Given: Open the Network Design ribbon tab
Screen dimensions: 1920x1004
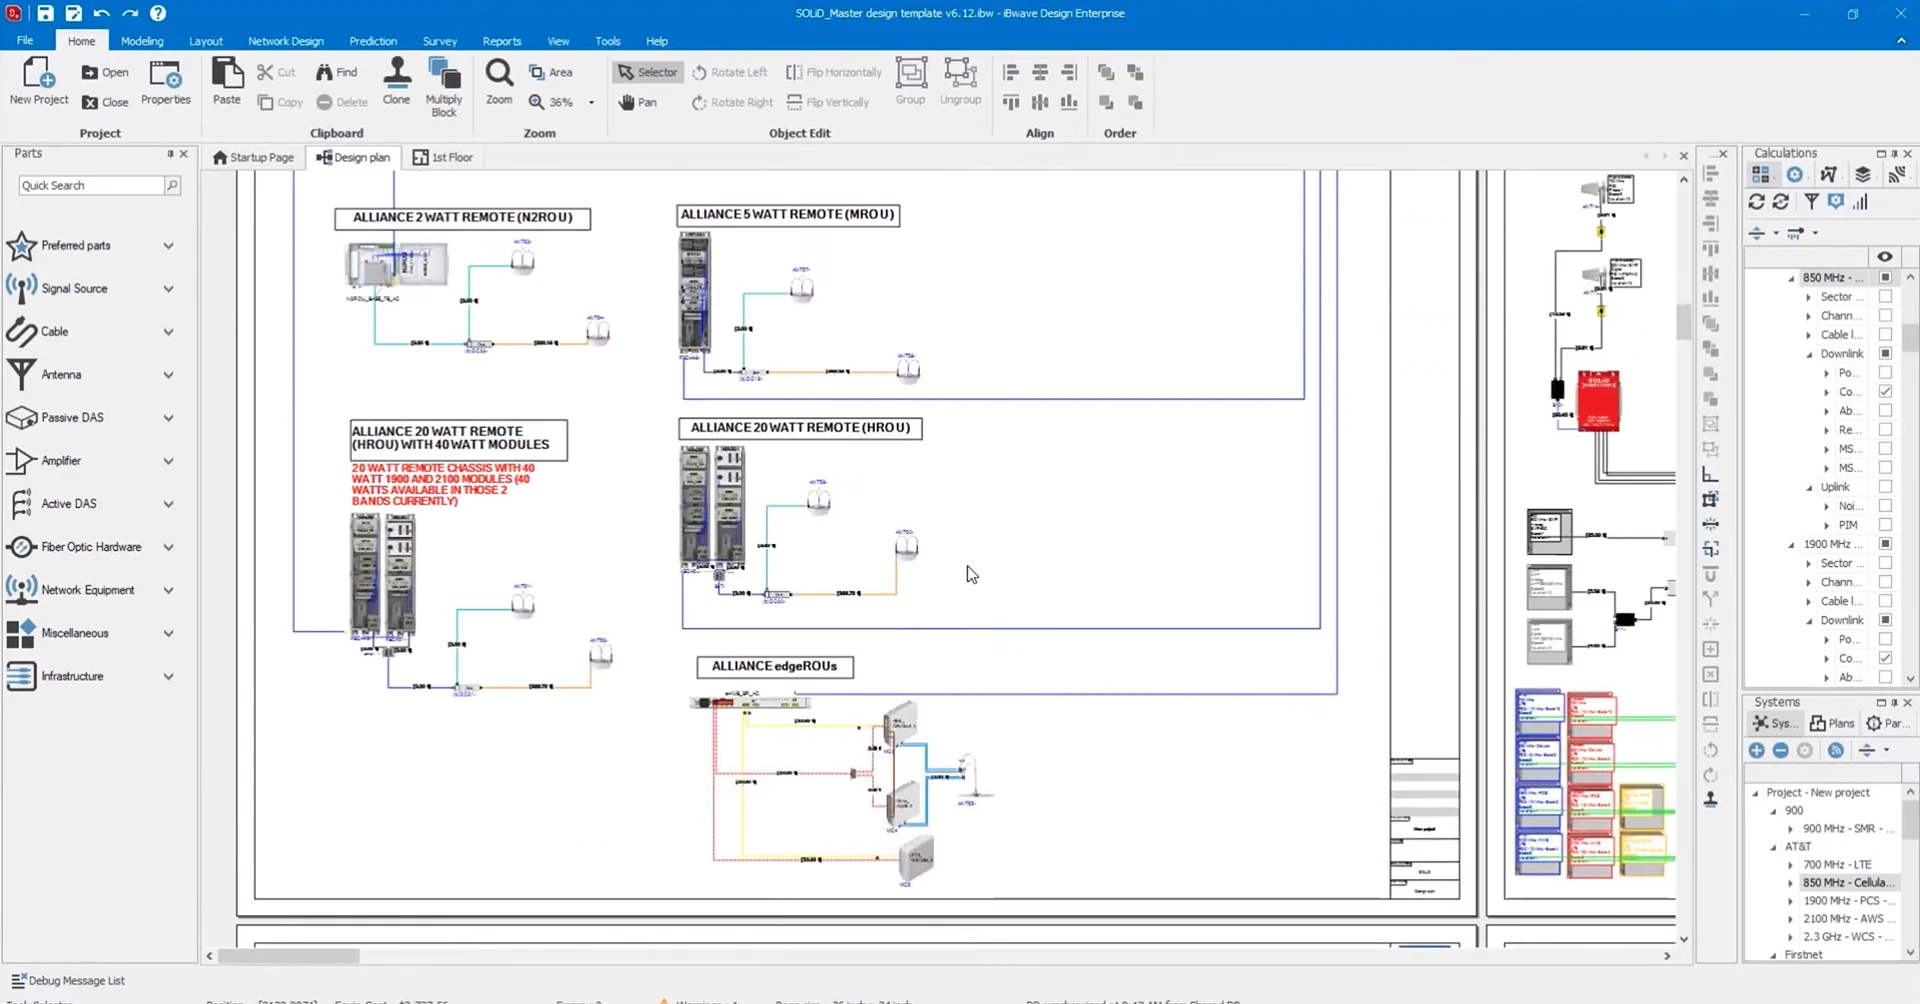Looking at the screenshot, I should (x=285, y=41).
